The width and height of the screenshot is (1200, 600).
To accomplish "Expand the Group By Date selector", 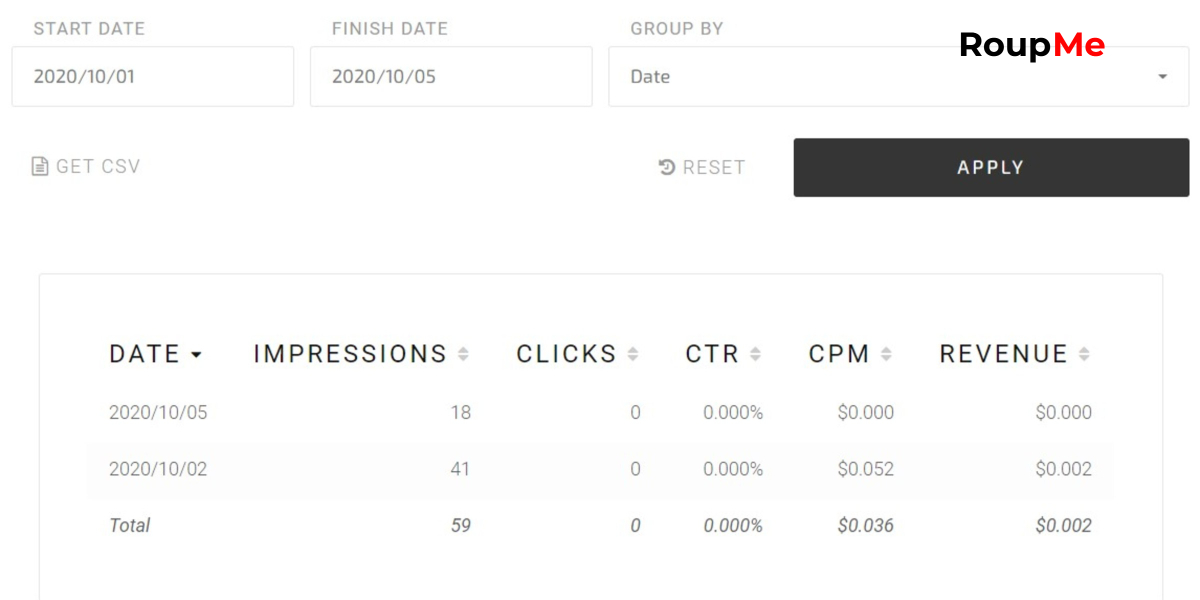I will (899, 76).
